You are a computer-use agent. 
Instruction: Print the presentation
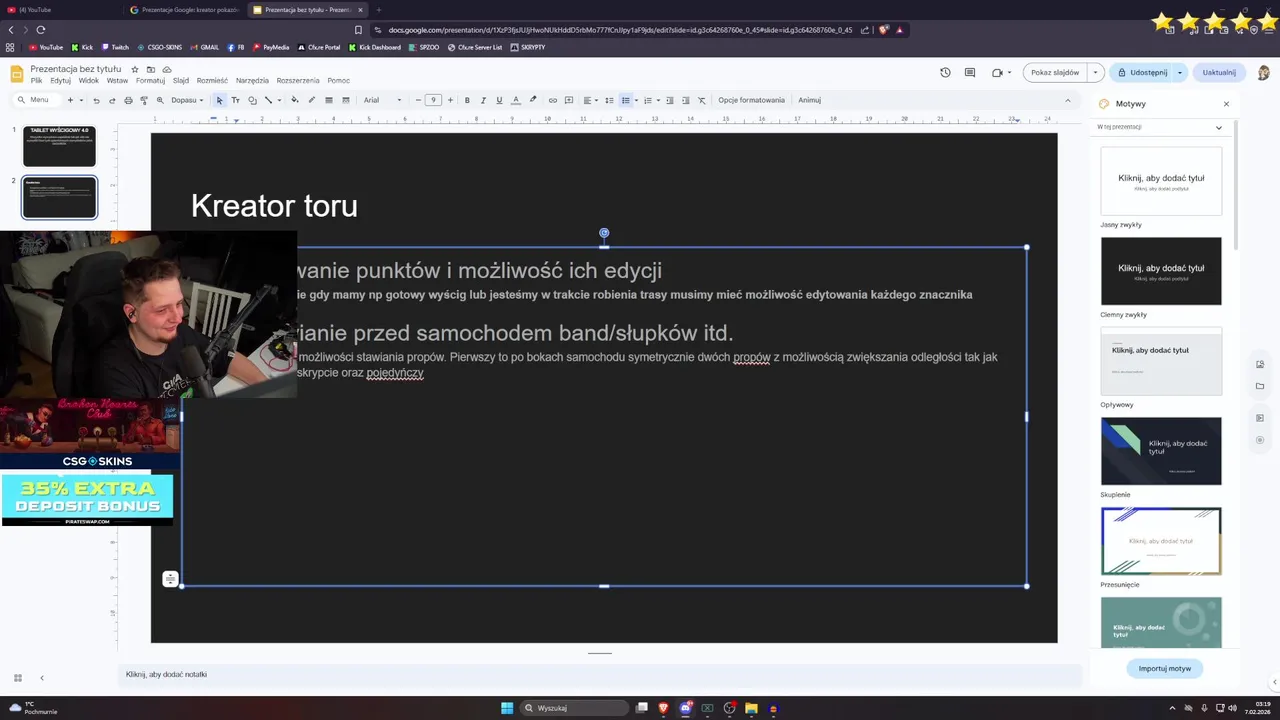(128, 100)
